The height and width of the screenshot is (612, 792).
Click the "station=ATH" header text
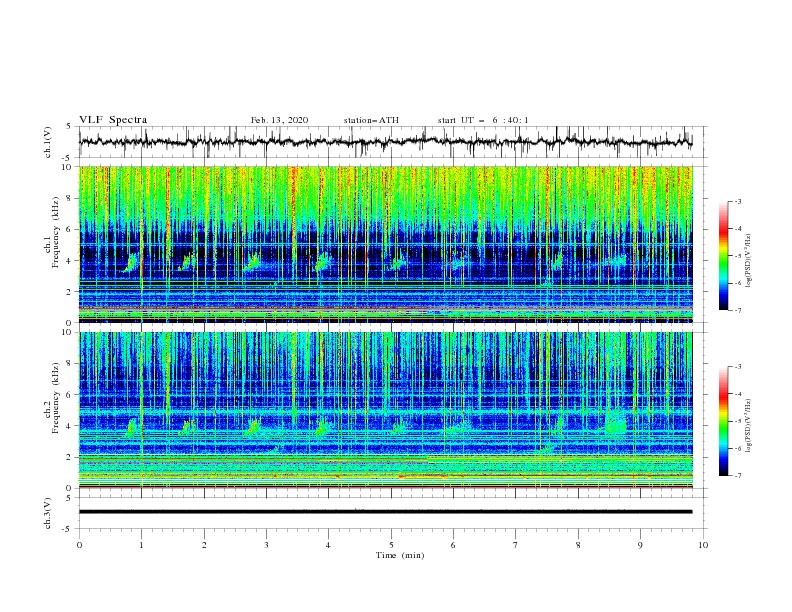pyautogui.click(x=371, y=120)
